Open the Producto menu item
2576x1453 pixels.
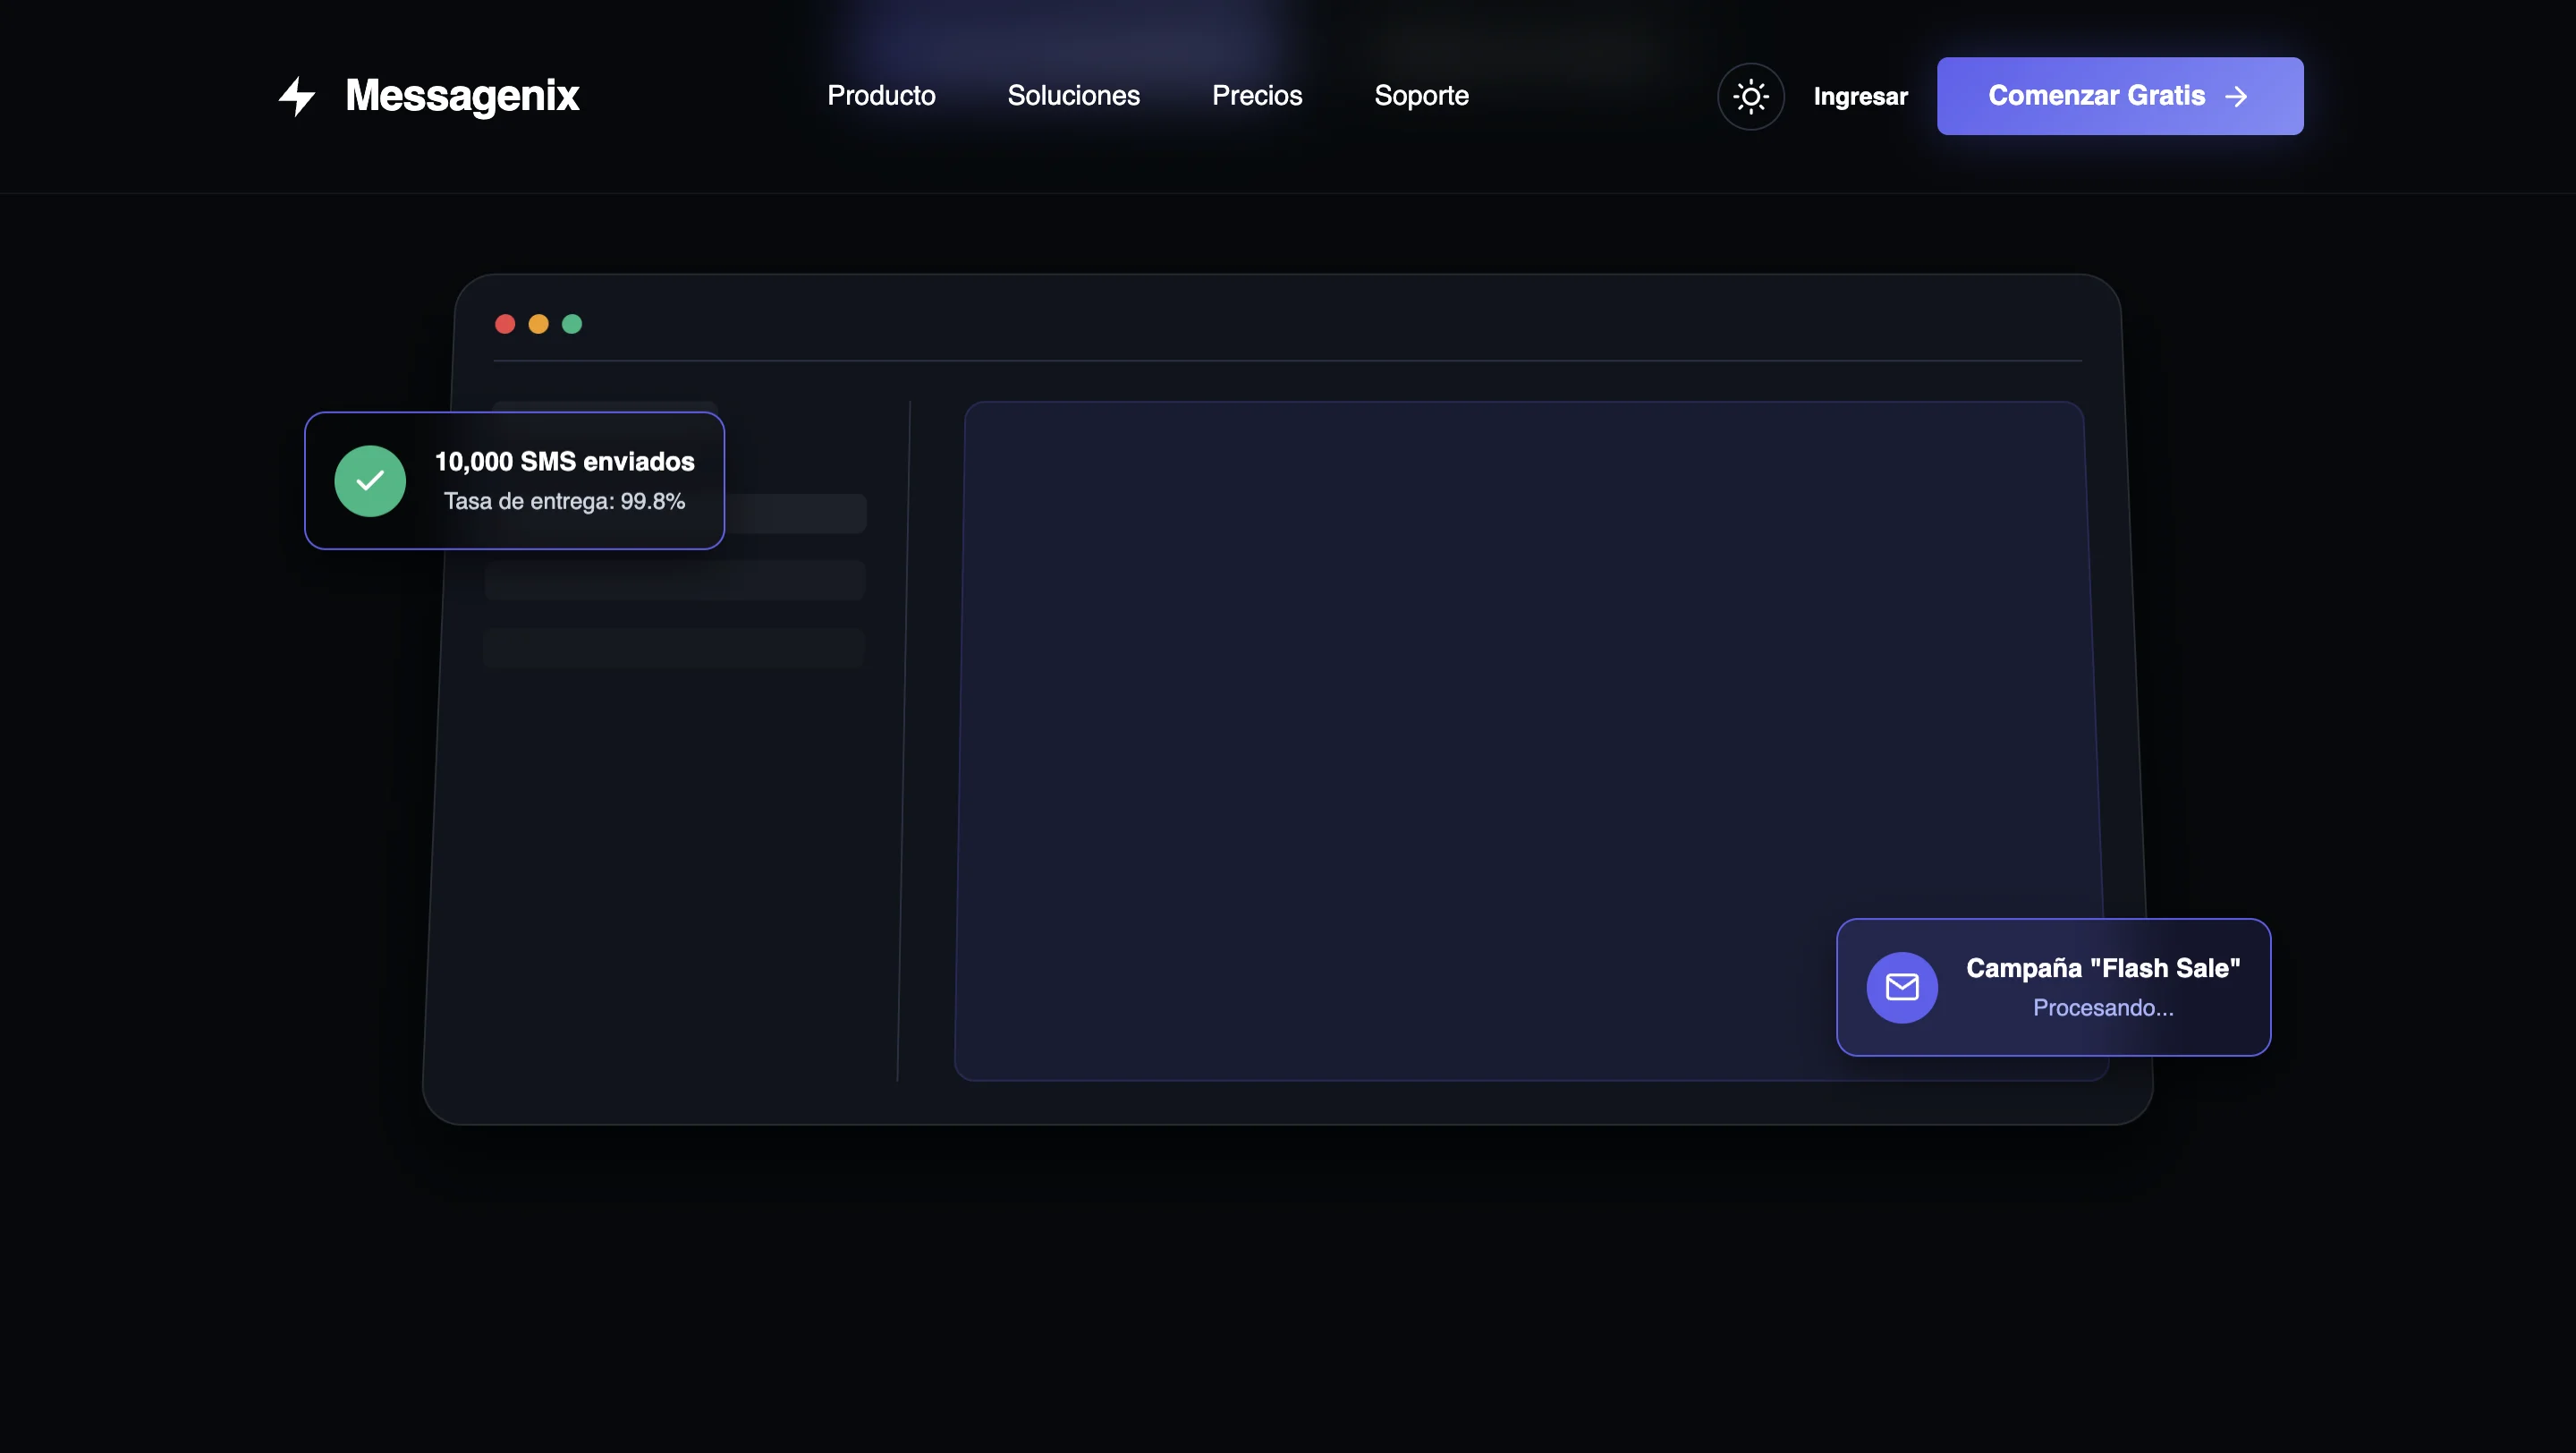[x=881, y=96]
